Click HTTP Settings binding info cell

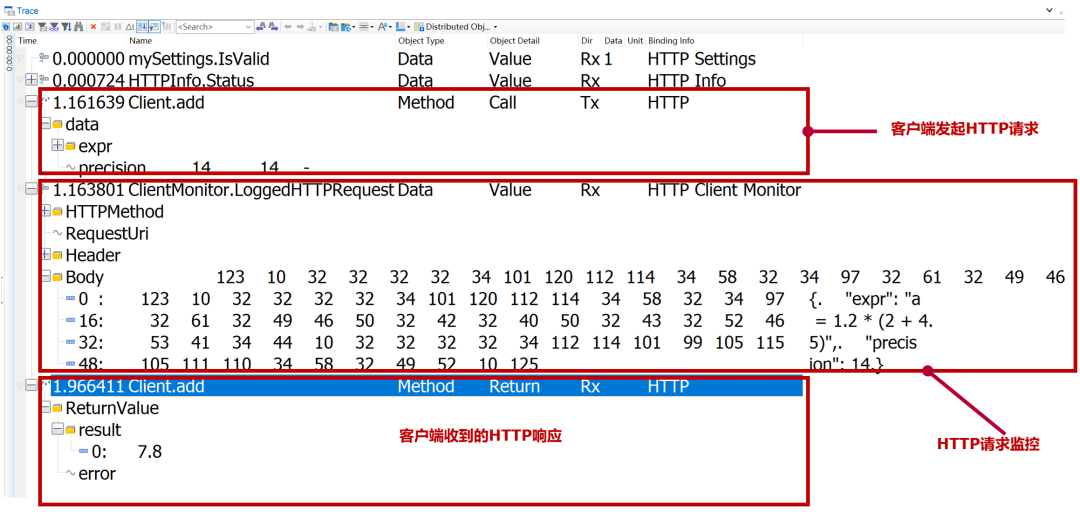pos(701,59)
